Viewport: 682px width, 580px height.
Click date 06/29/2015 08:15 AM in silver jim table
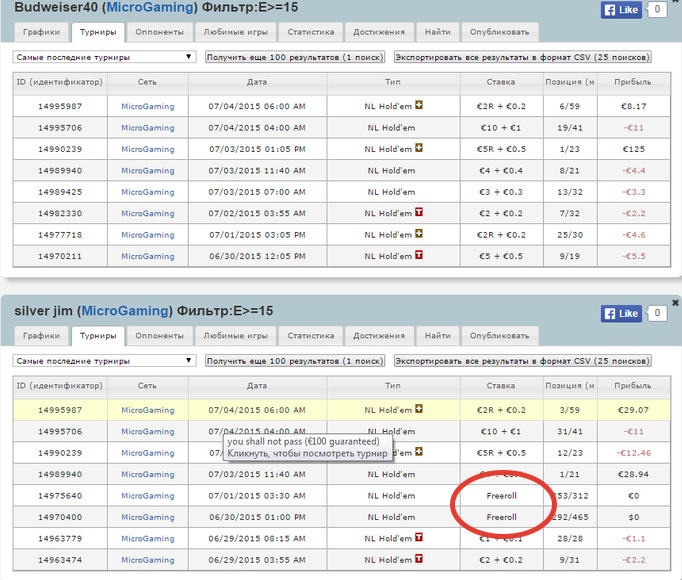[257, 539]
